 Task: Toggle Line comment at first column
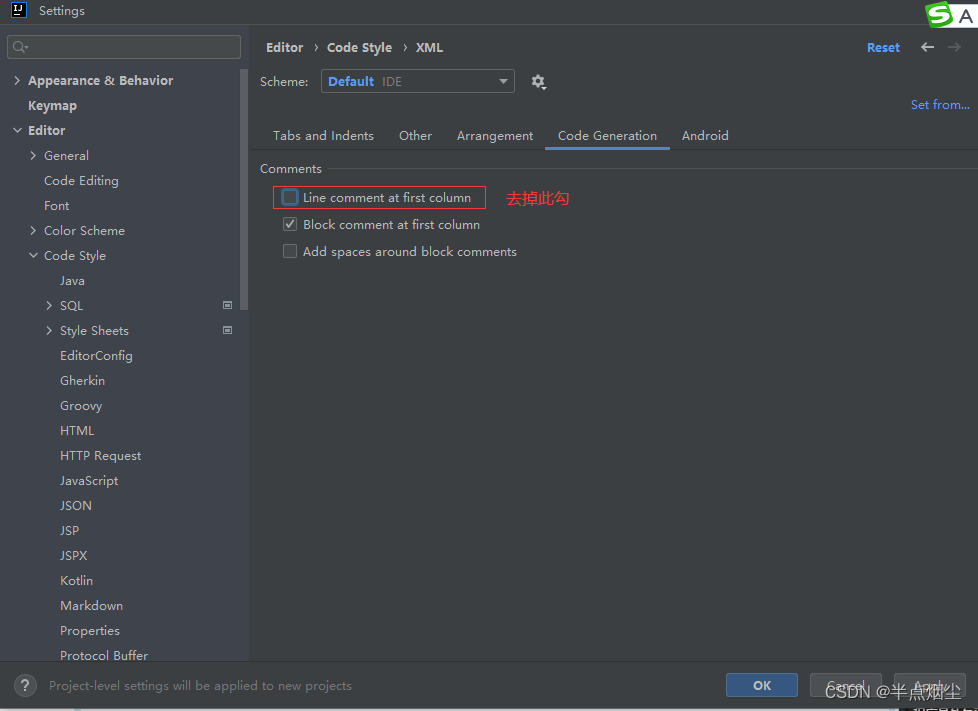click(290, 197)
